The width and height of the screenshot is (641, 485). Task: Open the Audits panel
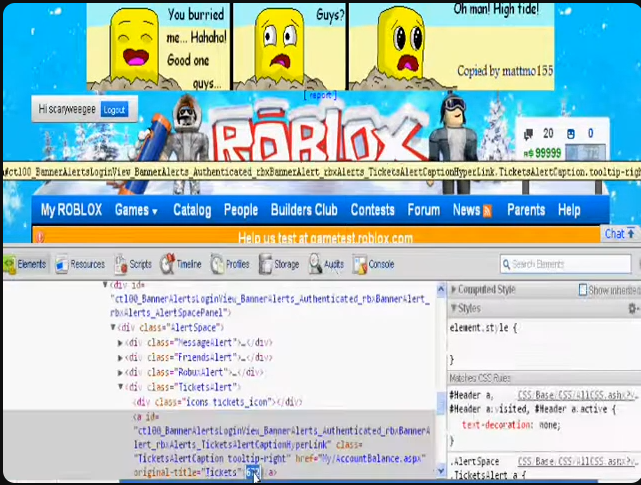click(326, 265)
